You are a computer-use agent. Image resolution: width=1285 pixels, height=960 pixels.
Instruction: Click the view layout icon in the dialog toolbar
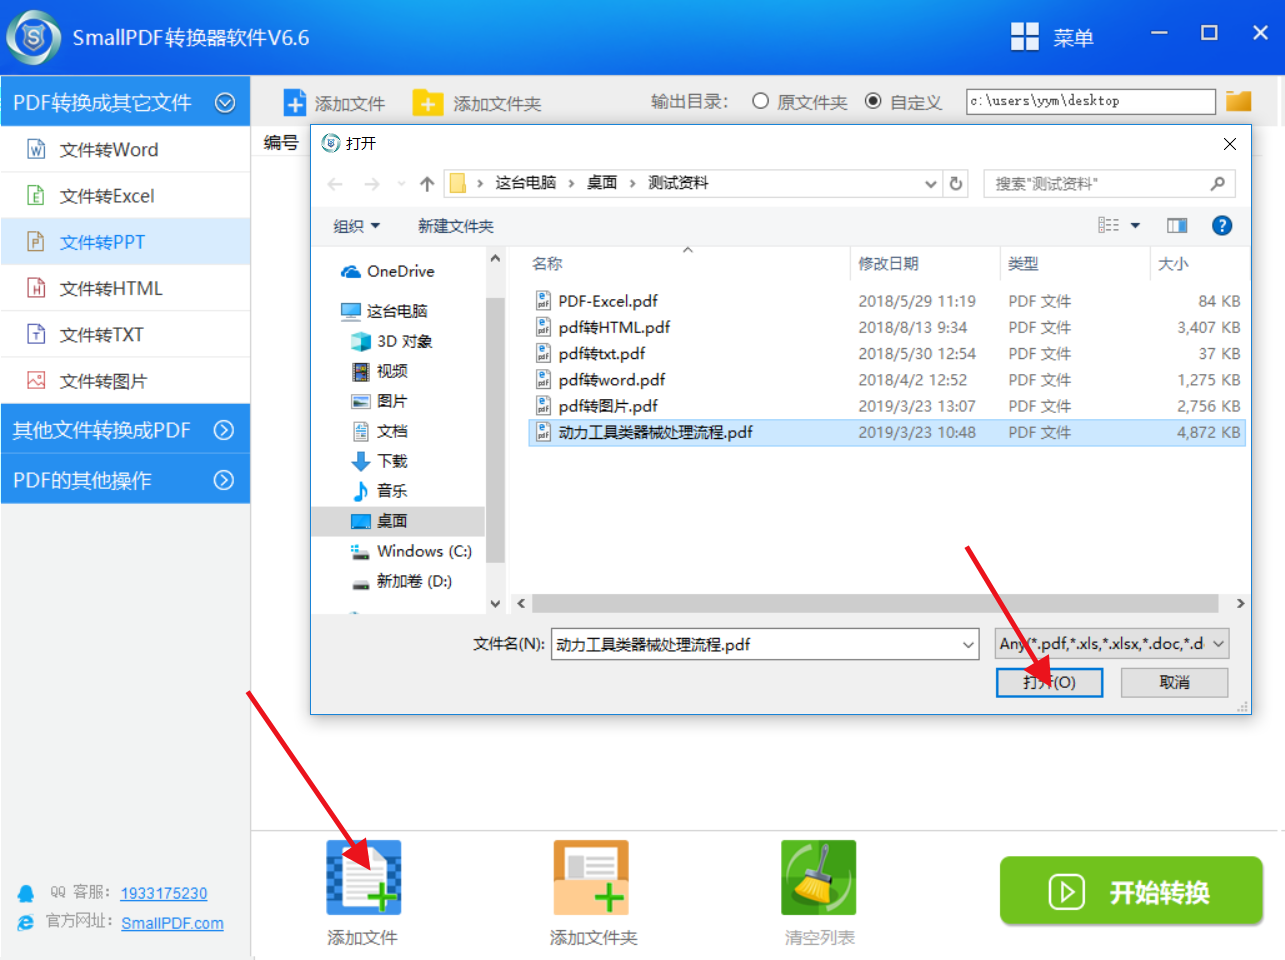(1108, 226)
